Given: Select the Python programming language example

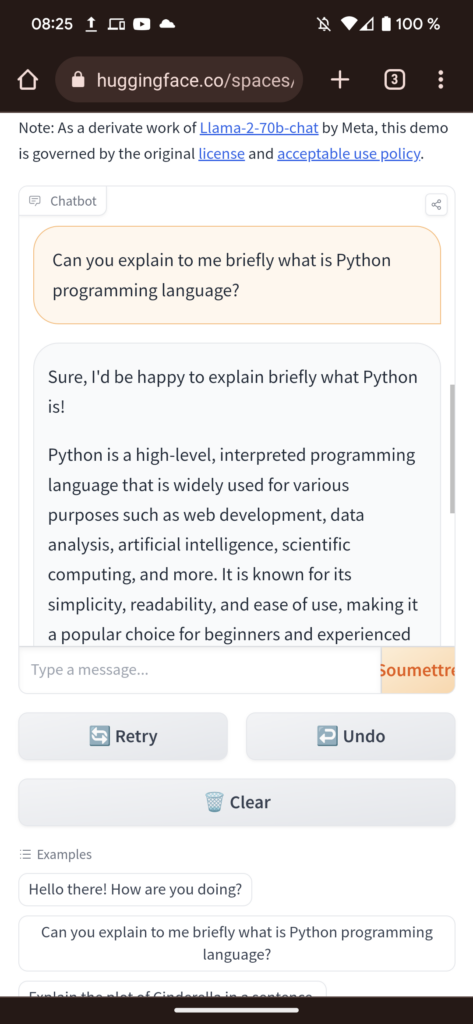Looking at the screenshot, I should point(236,943).
